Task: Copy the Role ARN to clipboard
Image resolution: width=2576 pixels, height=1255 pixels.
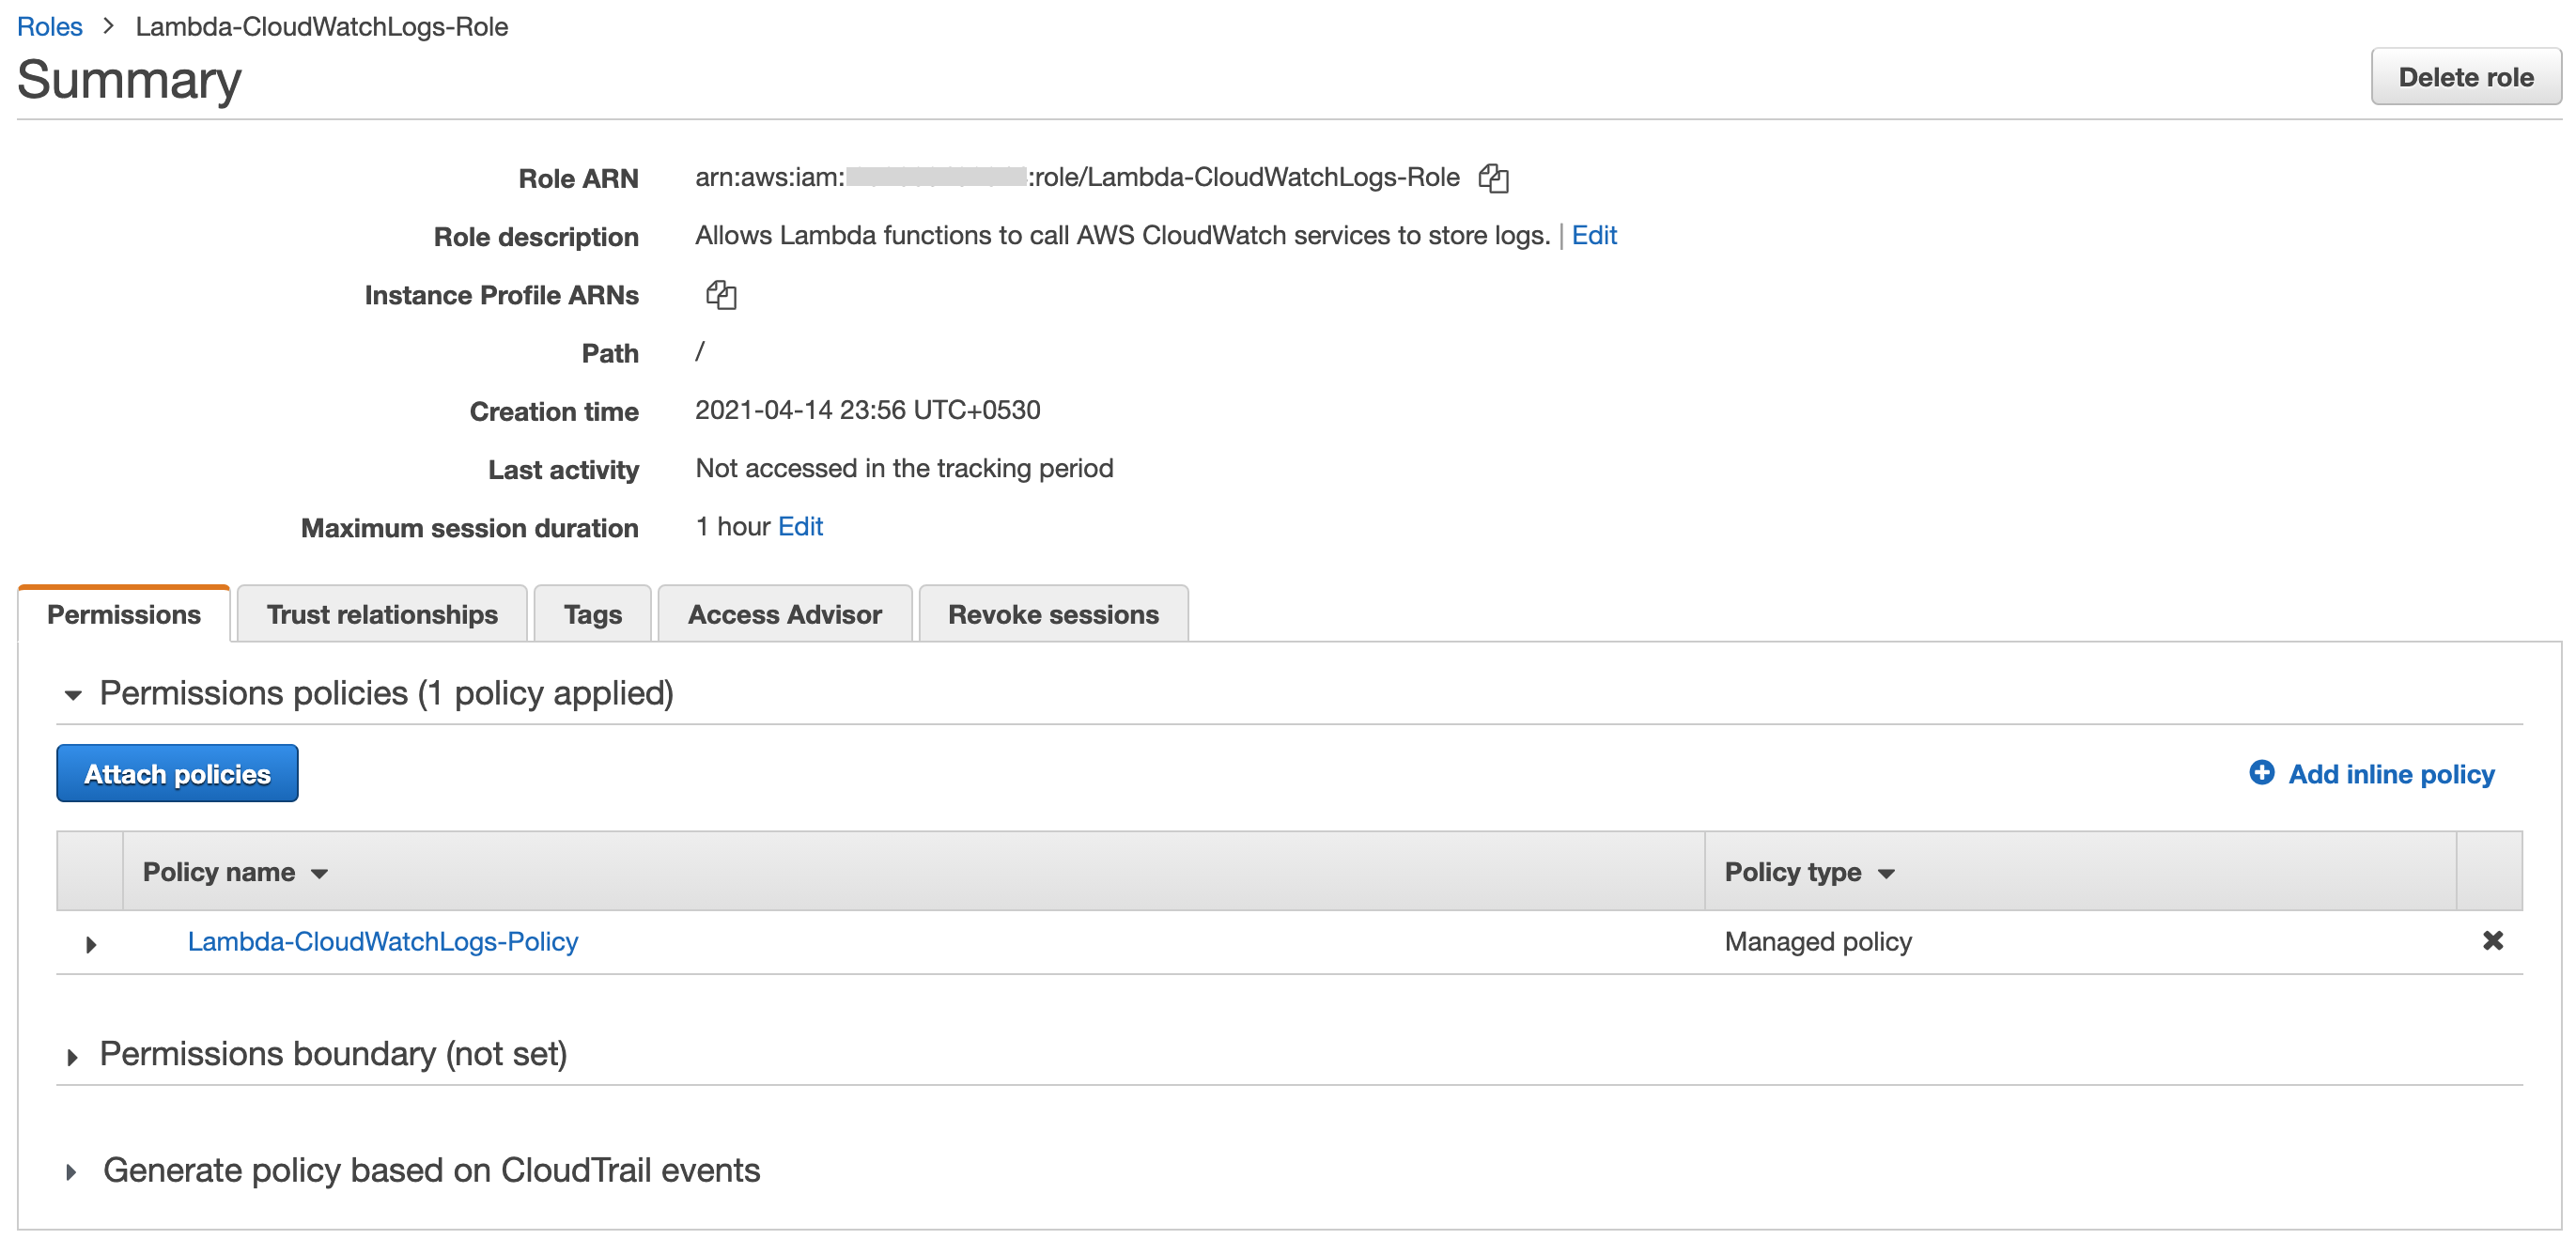Action: (x=1493, y=178)
